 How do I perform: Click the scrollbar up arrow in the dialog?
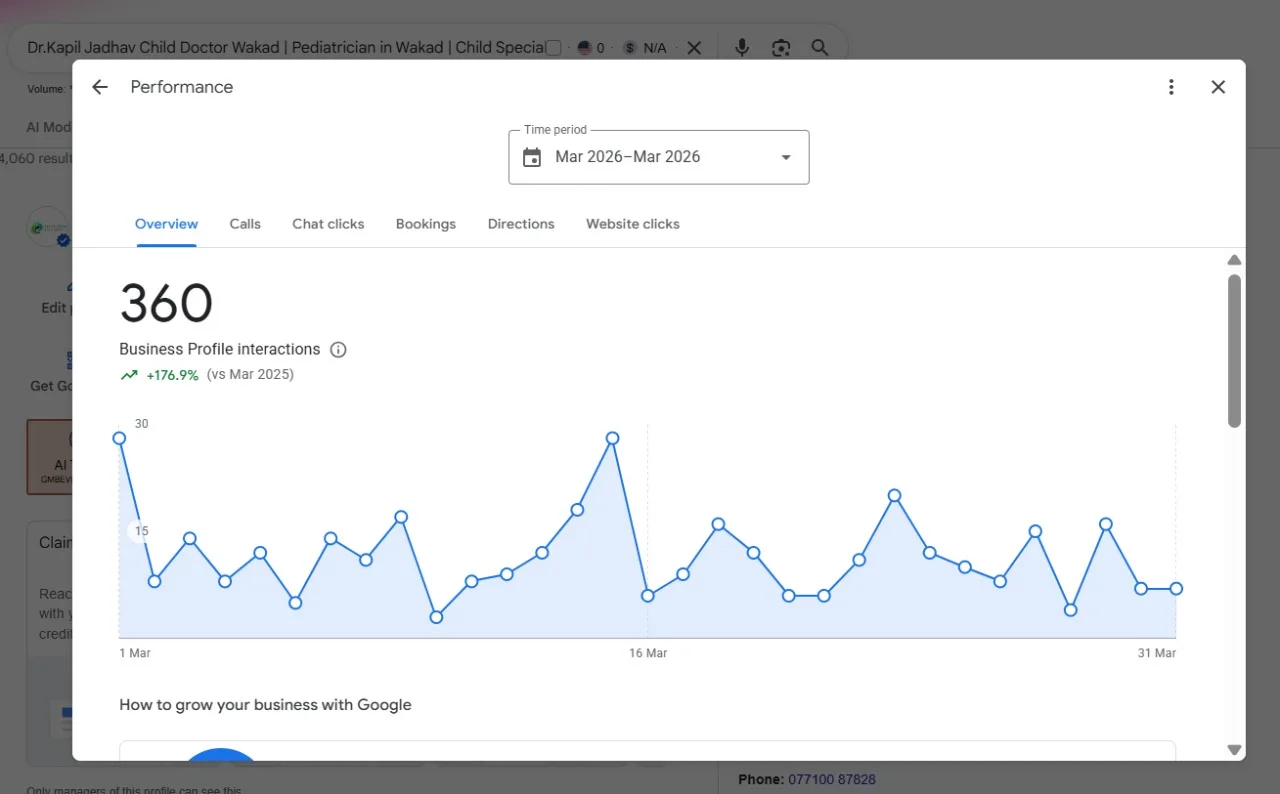click(1234, 260)
